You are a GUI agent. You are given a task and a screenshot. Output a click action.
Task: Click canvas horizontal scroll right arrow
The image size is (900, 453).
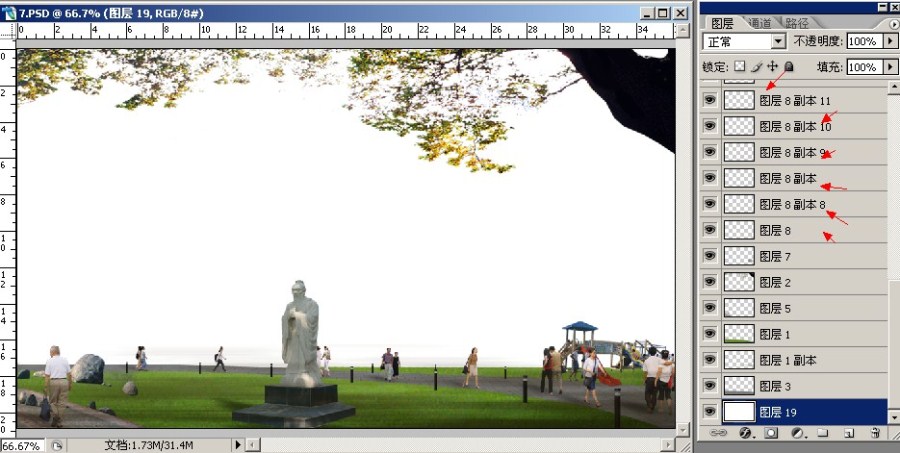pyautogui.click(x=668, y=445)
